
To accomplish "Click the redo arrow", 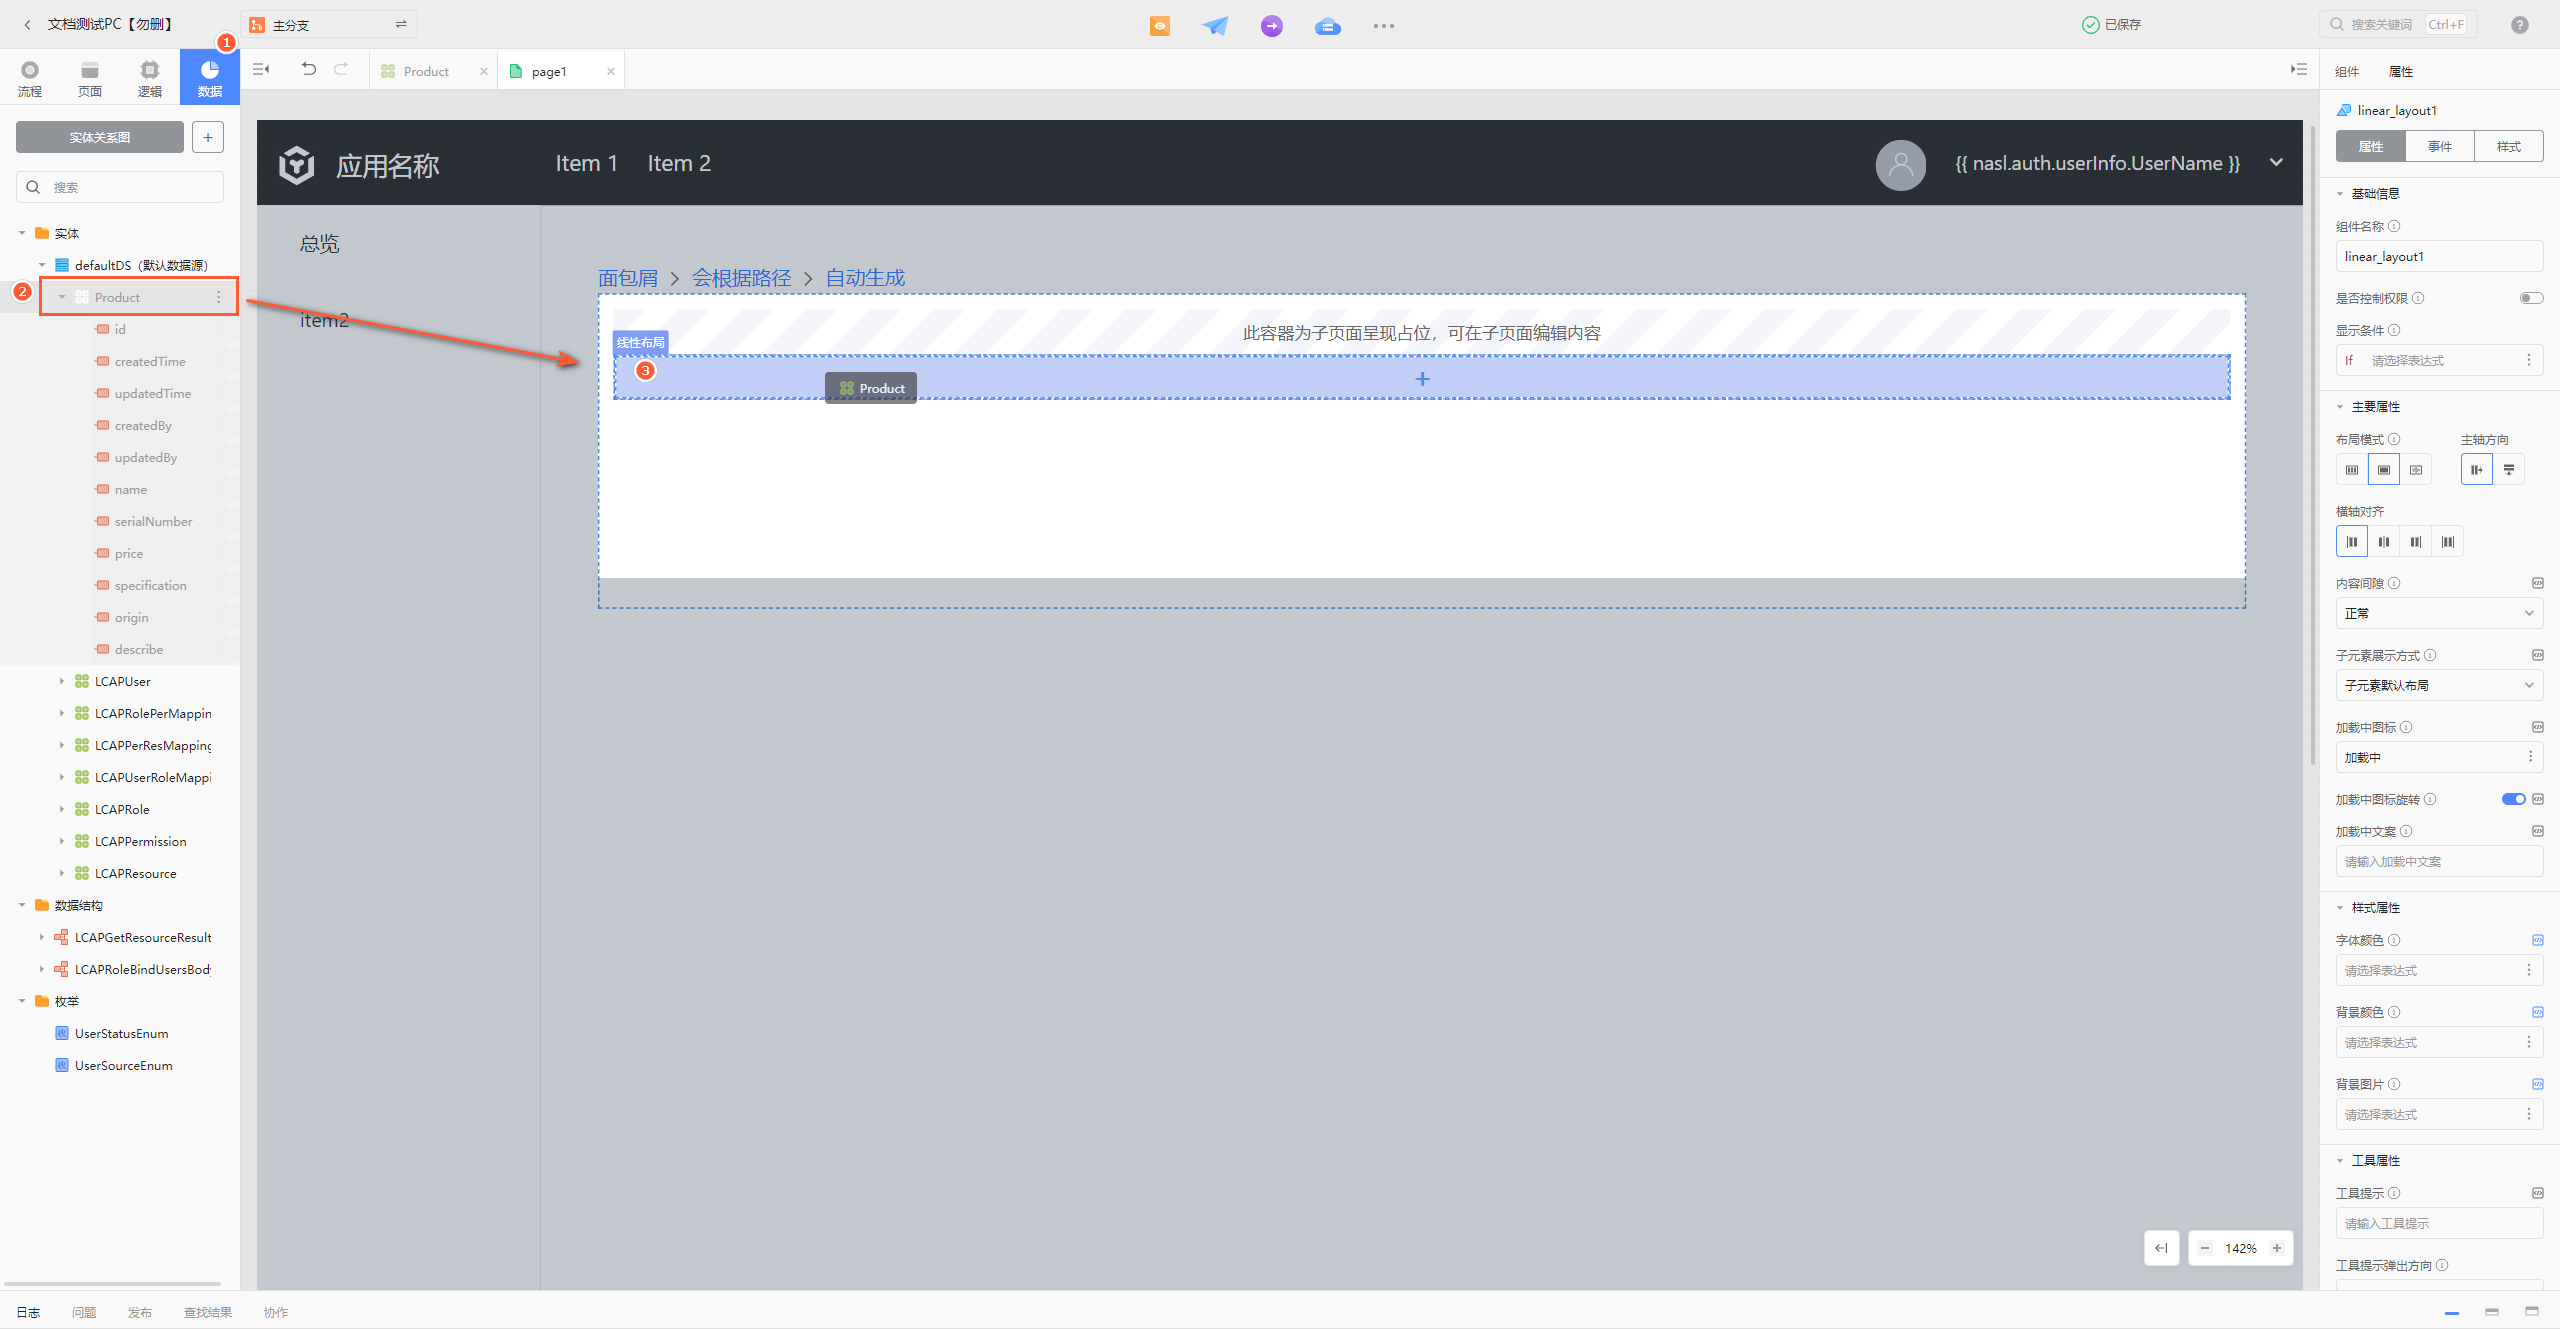I will point(341,69).
